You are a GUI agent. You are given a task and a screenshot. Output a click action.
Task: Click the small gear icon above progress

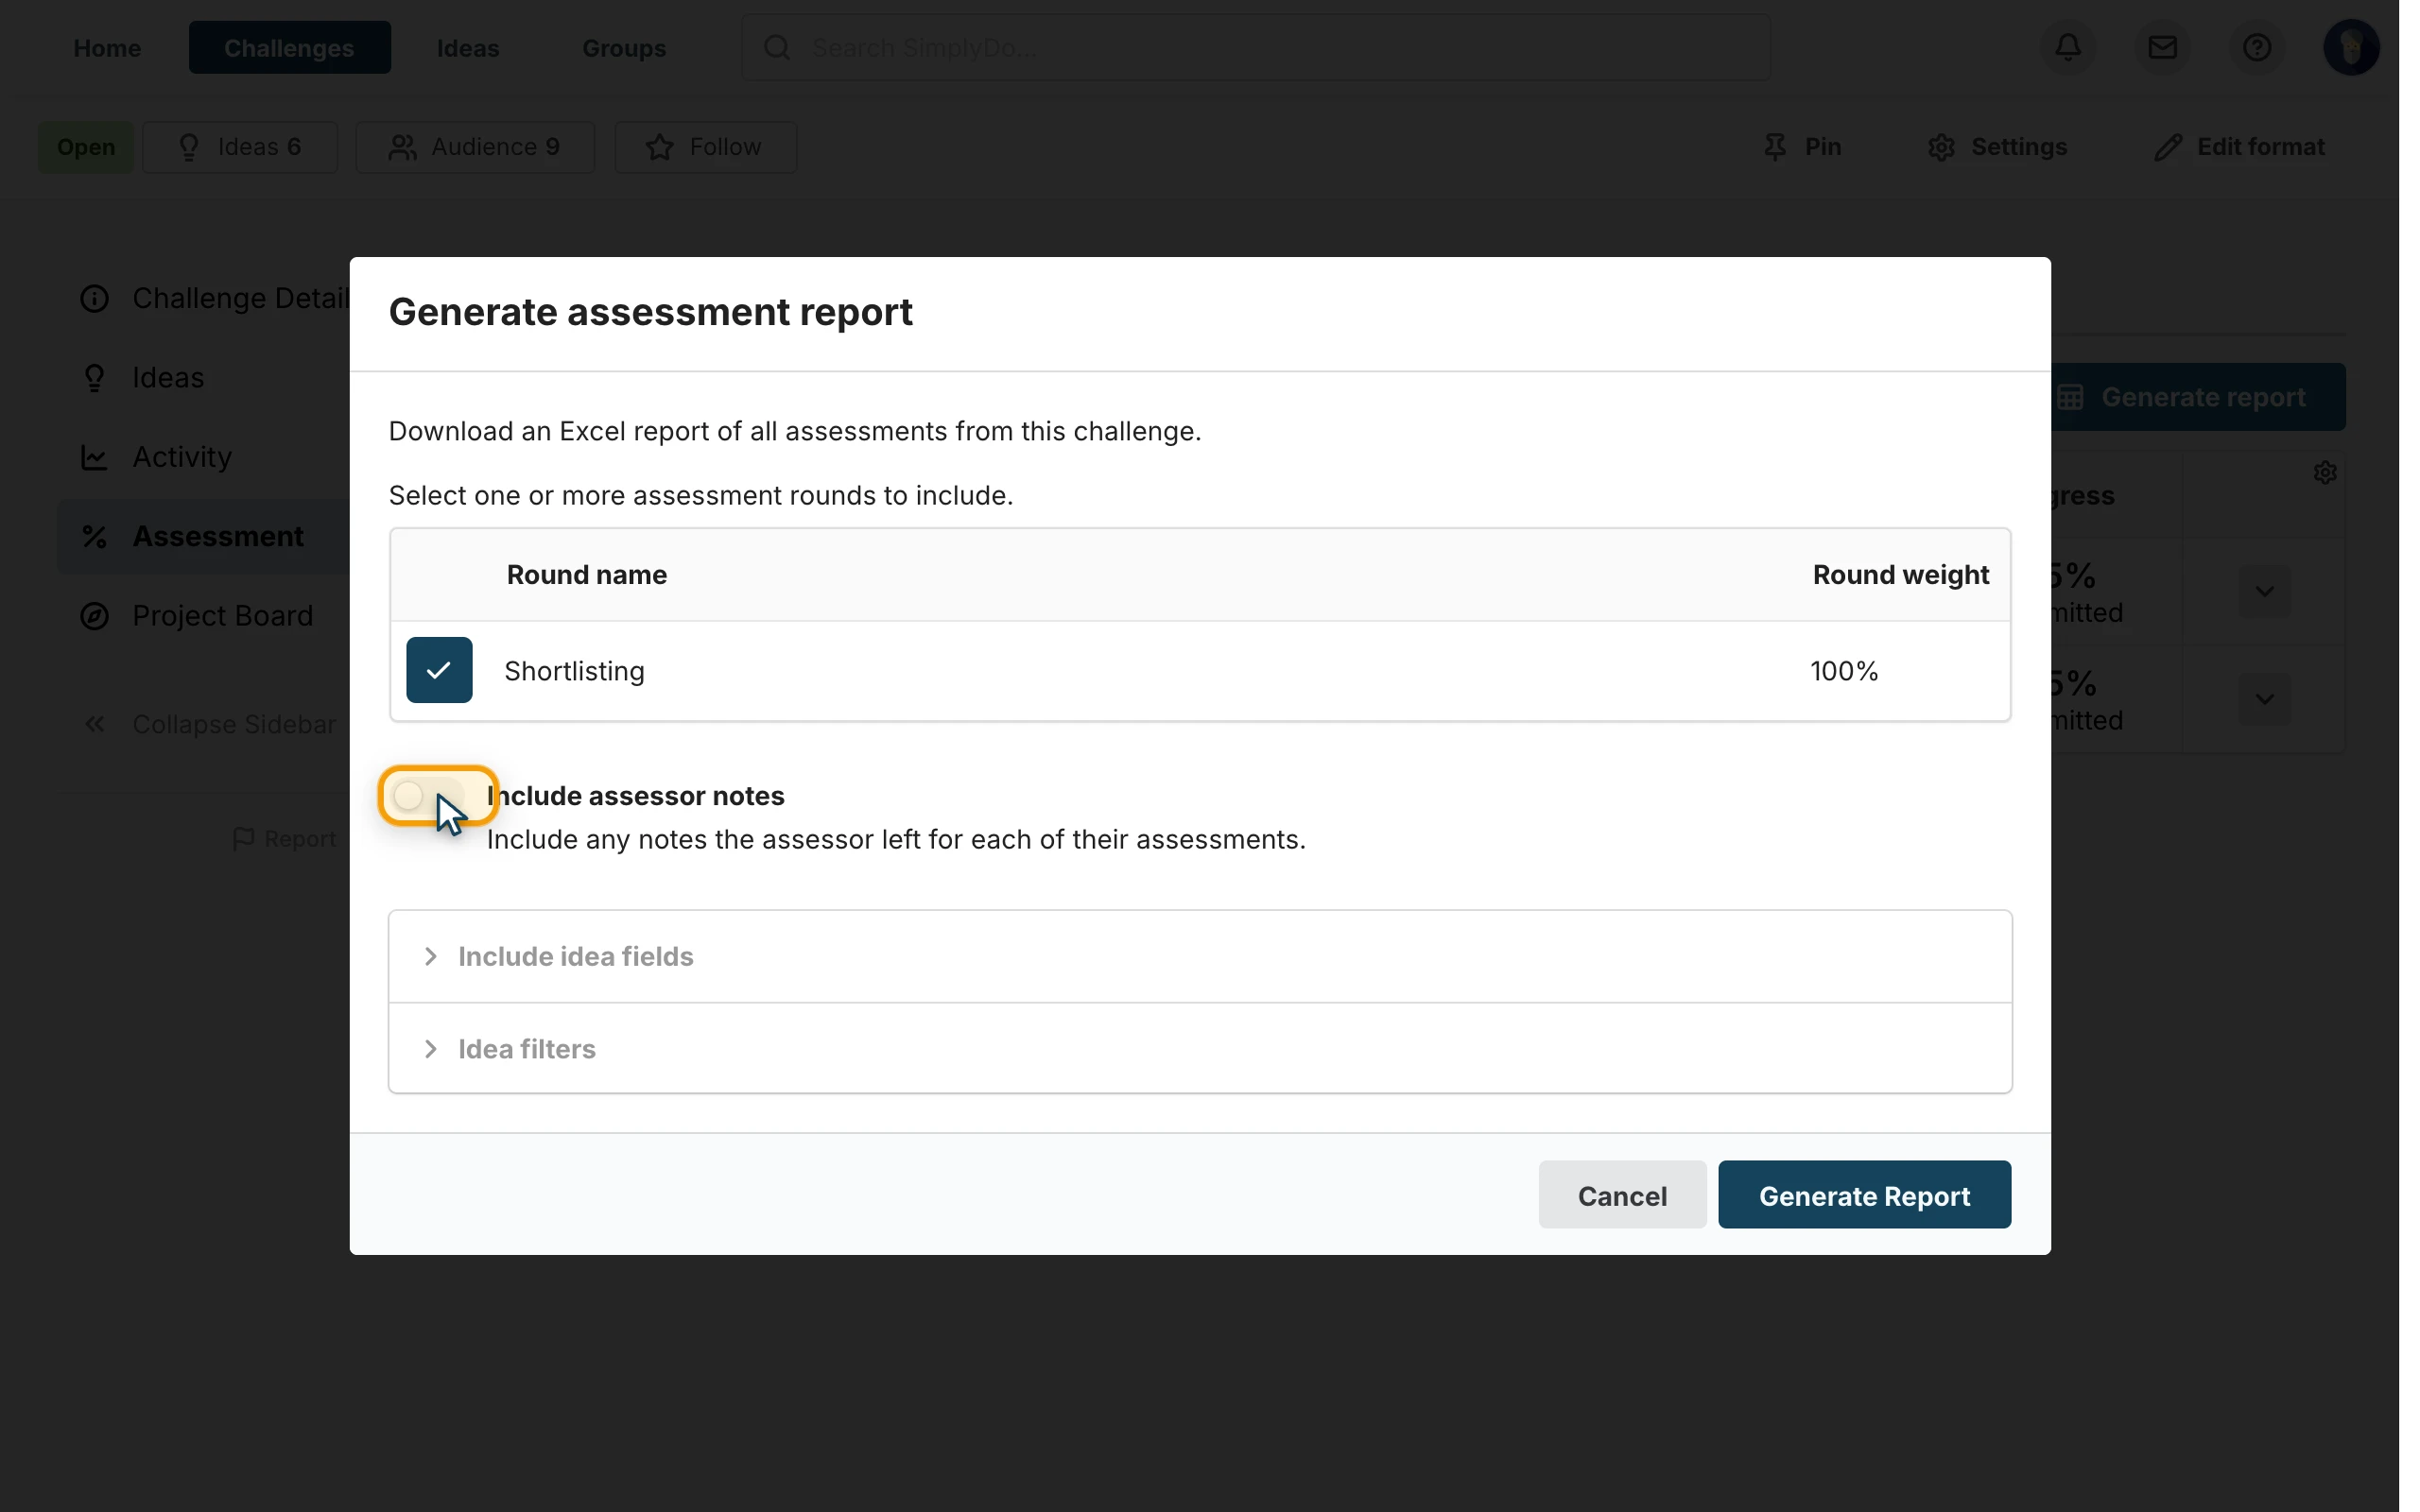[x=2324, y=472]
